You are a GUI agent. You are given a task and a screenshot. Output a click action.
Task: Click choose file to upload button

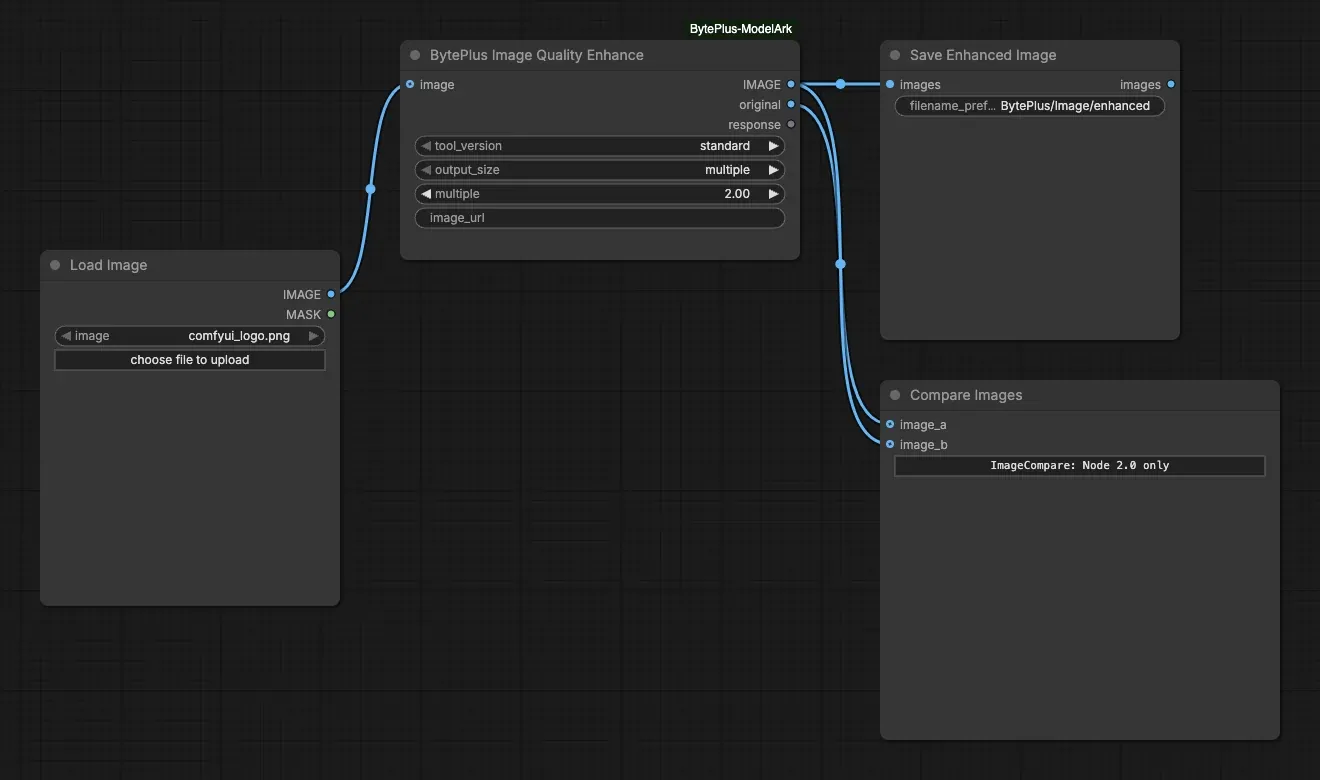coord(190,360)
